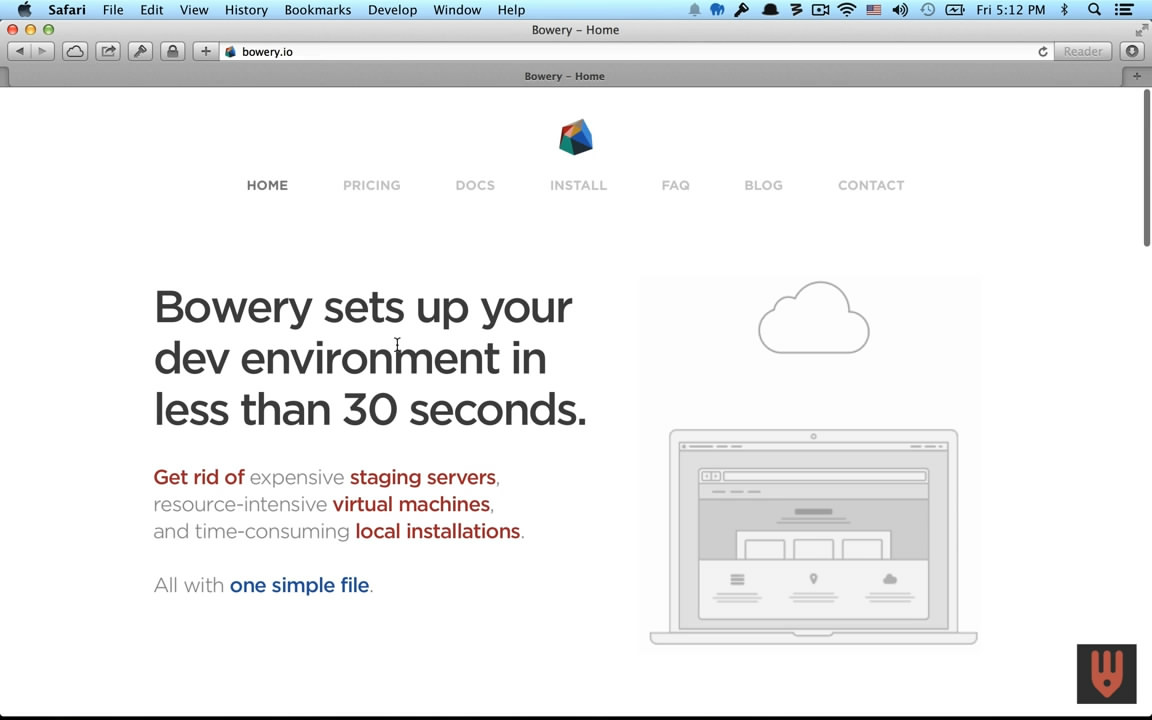Show Downloads with the down-arrow button
Viewport: 1152px width, 720px height.
[x=1132, y=51]
